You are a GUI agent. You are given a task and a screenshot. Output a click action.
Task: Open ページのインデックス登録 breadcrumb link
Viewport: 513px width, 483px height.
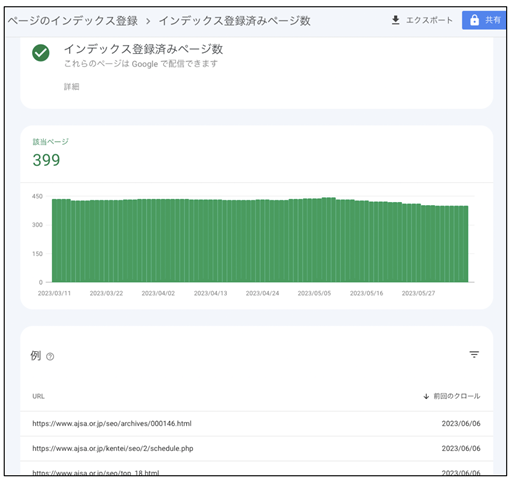(x=73, y=21)
